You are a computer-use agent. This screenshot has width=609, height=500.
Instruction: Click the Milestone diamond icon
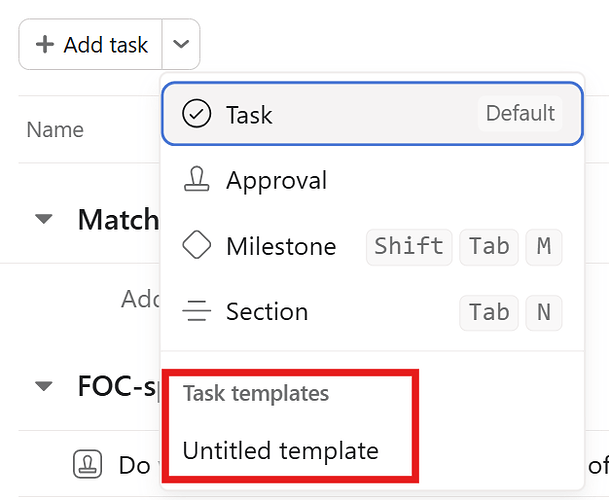[197, 245]
